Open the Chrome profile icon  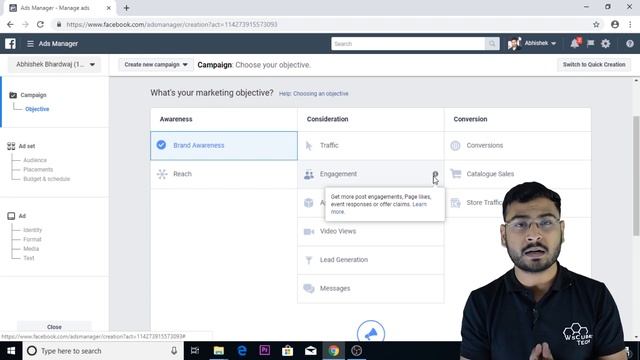coord(615,24)
